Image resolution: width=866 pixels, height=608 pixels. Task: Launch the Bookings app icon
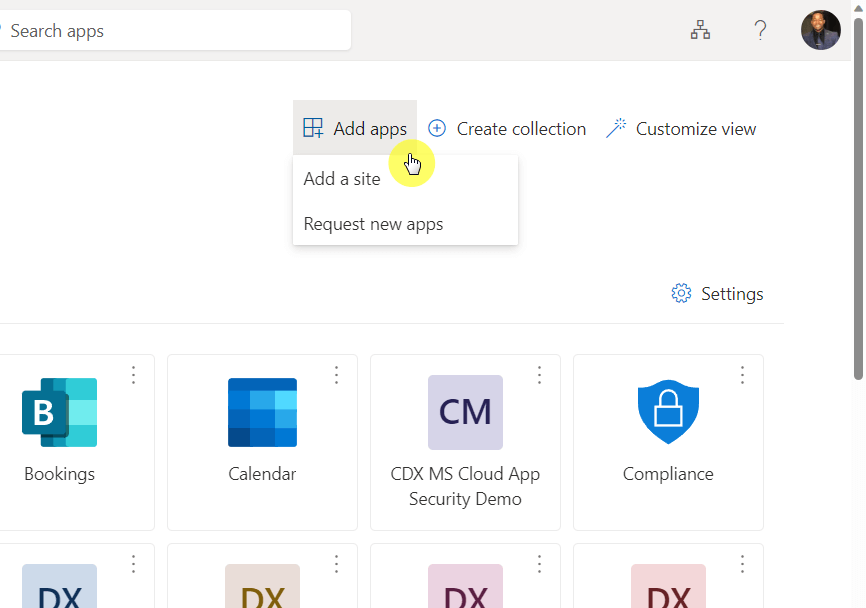(x=60, y=413)
